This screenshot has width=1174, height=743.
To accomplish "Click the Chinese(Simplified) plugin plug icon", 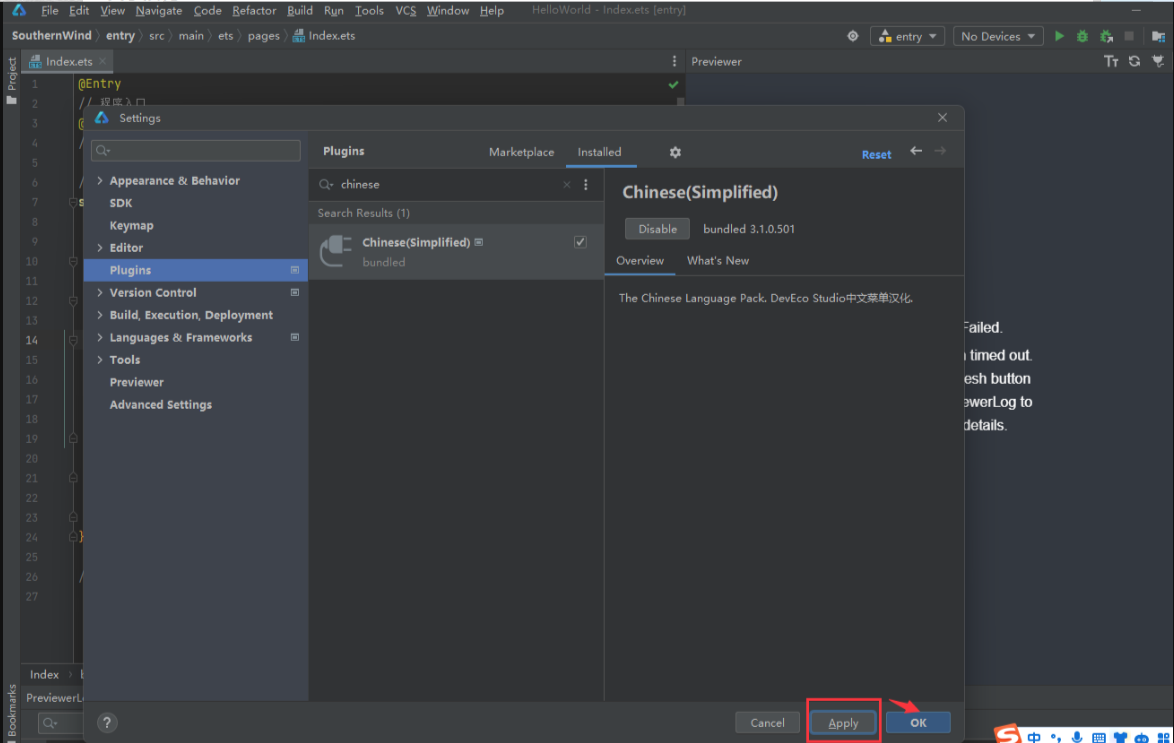I will click(x=335, y=251).
